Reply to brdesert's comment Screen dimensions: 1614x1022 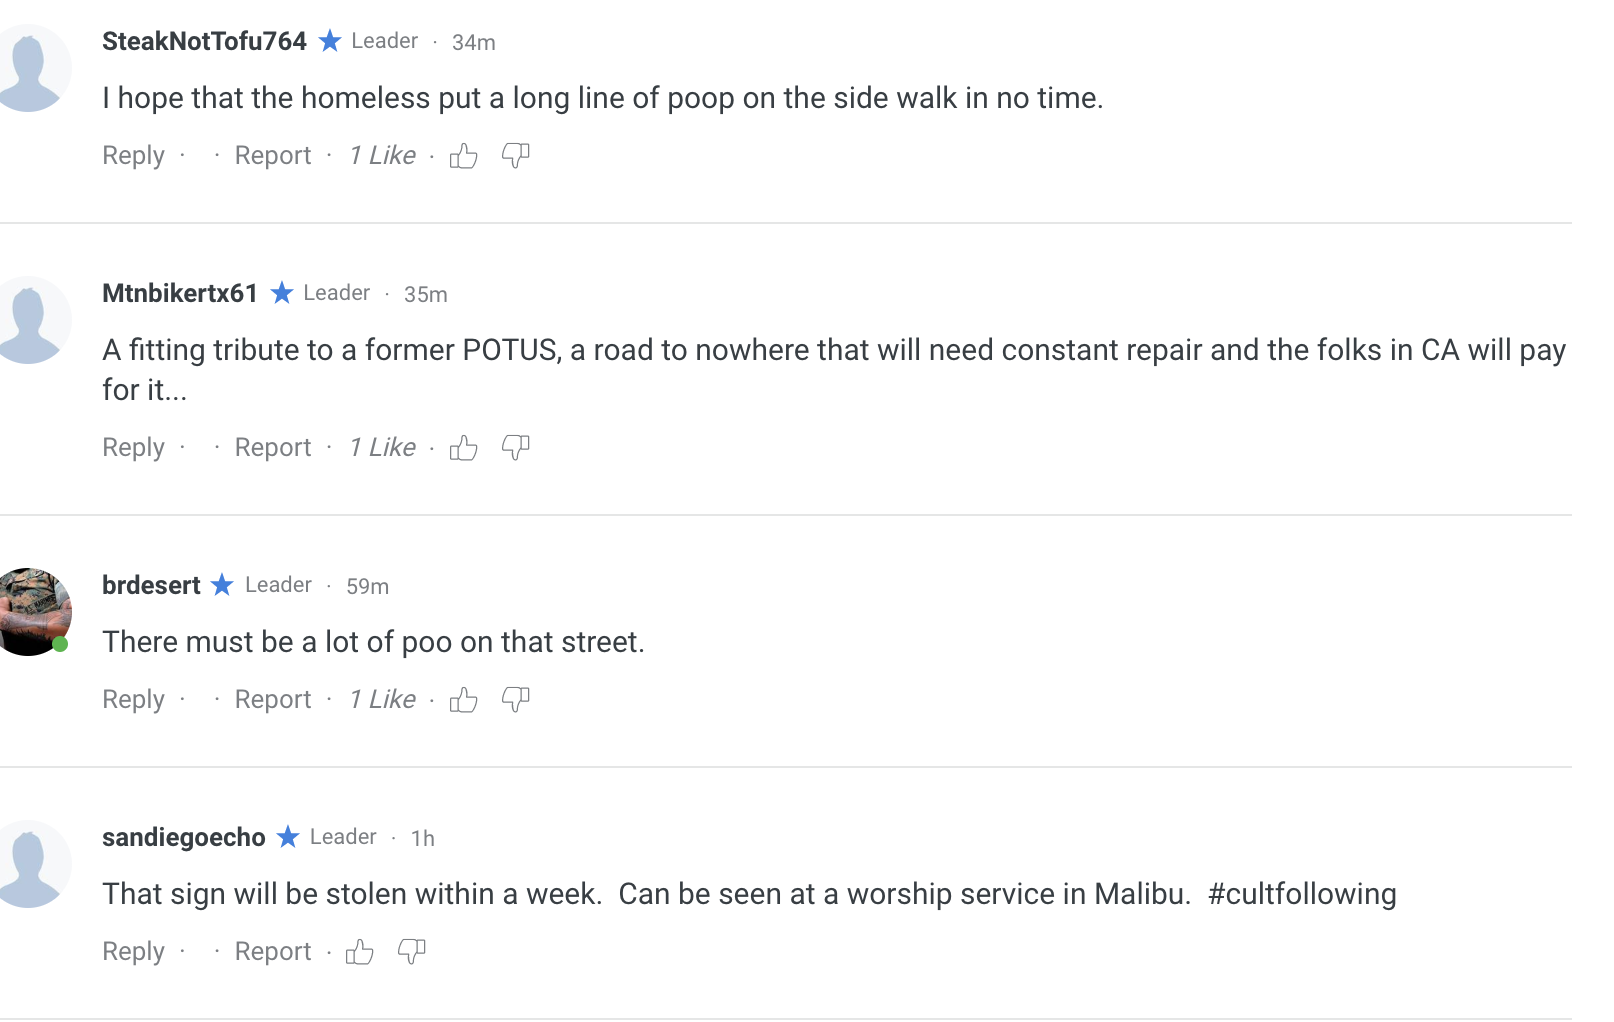click(x=133, y=700)
